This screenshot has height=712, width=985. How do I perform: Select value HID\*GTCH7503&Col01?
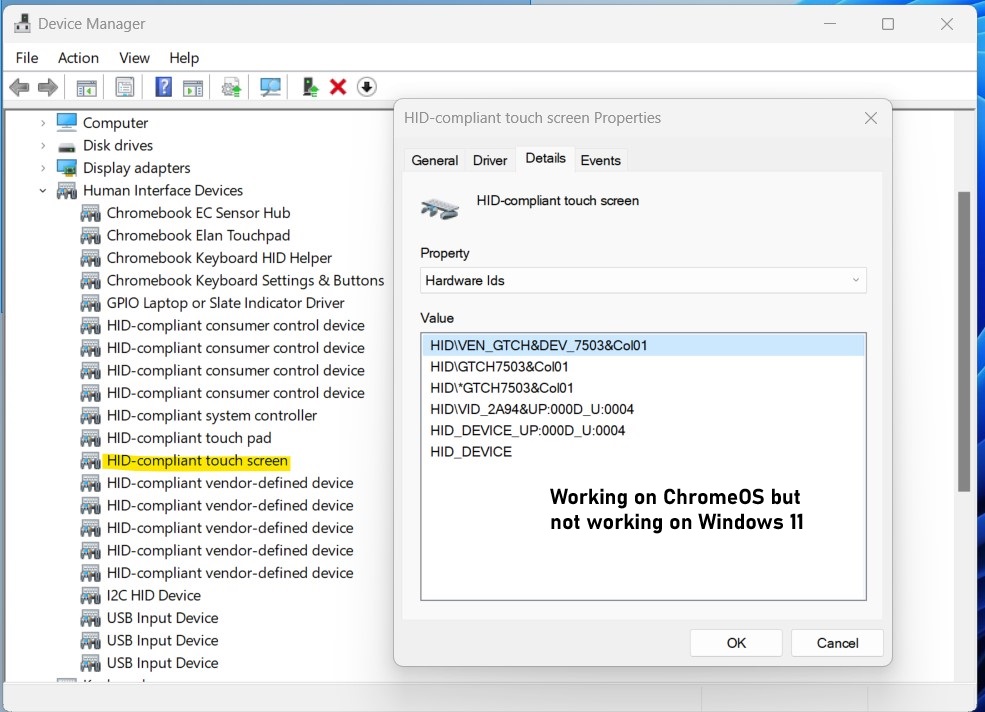502,388
